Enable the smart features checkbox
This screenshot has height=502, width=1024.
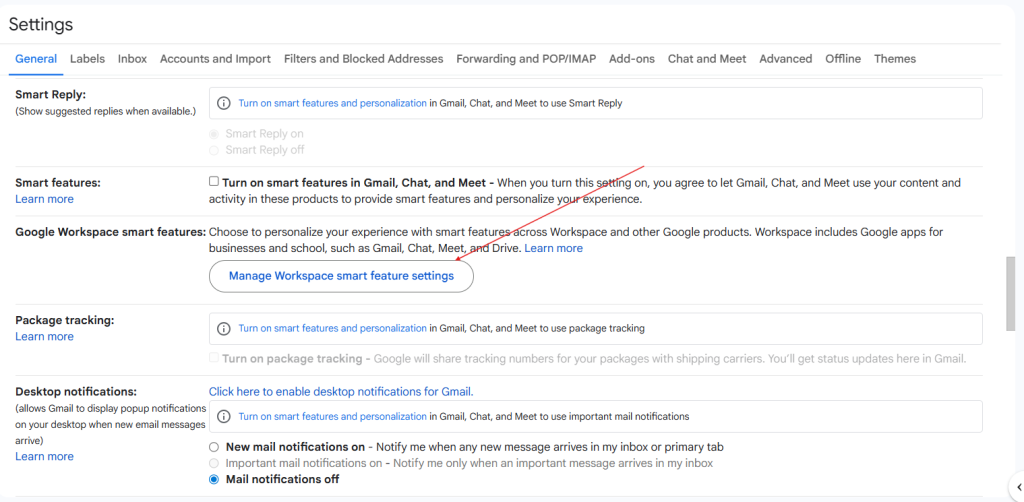point(214,182)
